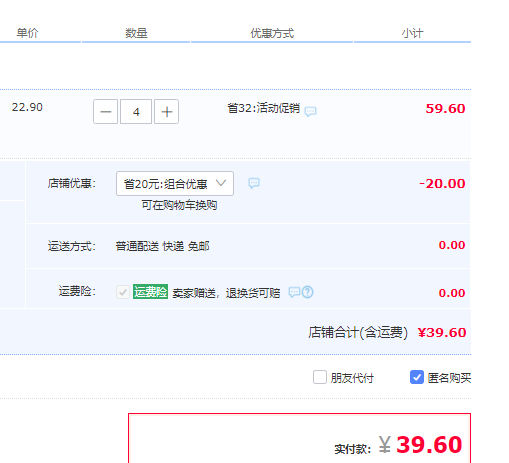Click the 可在购物车换购 link text
The width and height of the screenshot is (509, 463).
pos(179,205)
